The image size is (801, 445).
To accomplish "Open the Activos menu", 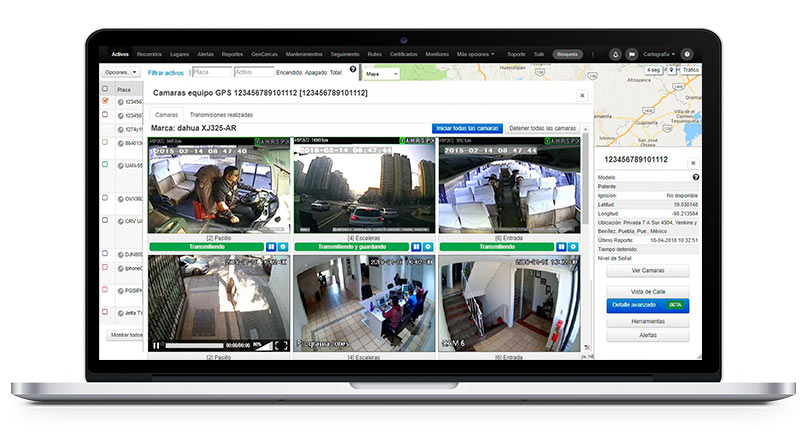I will click(120, 54).
